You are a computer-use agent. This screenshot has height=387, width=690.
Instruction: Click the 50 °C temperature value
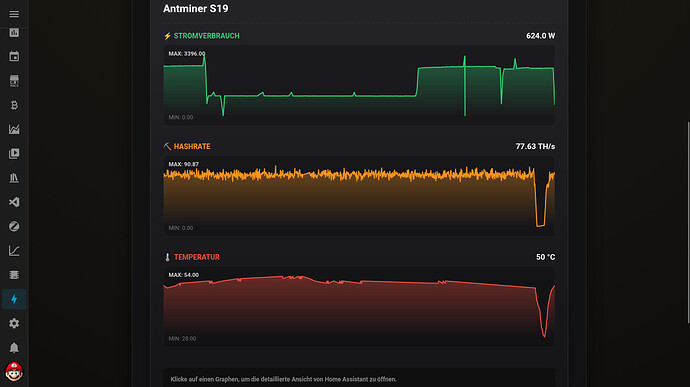[x=545, y=257]
